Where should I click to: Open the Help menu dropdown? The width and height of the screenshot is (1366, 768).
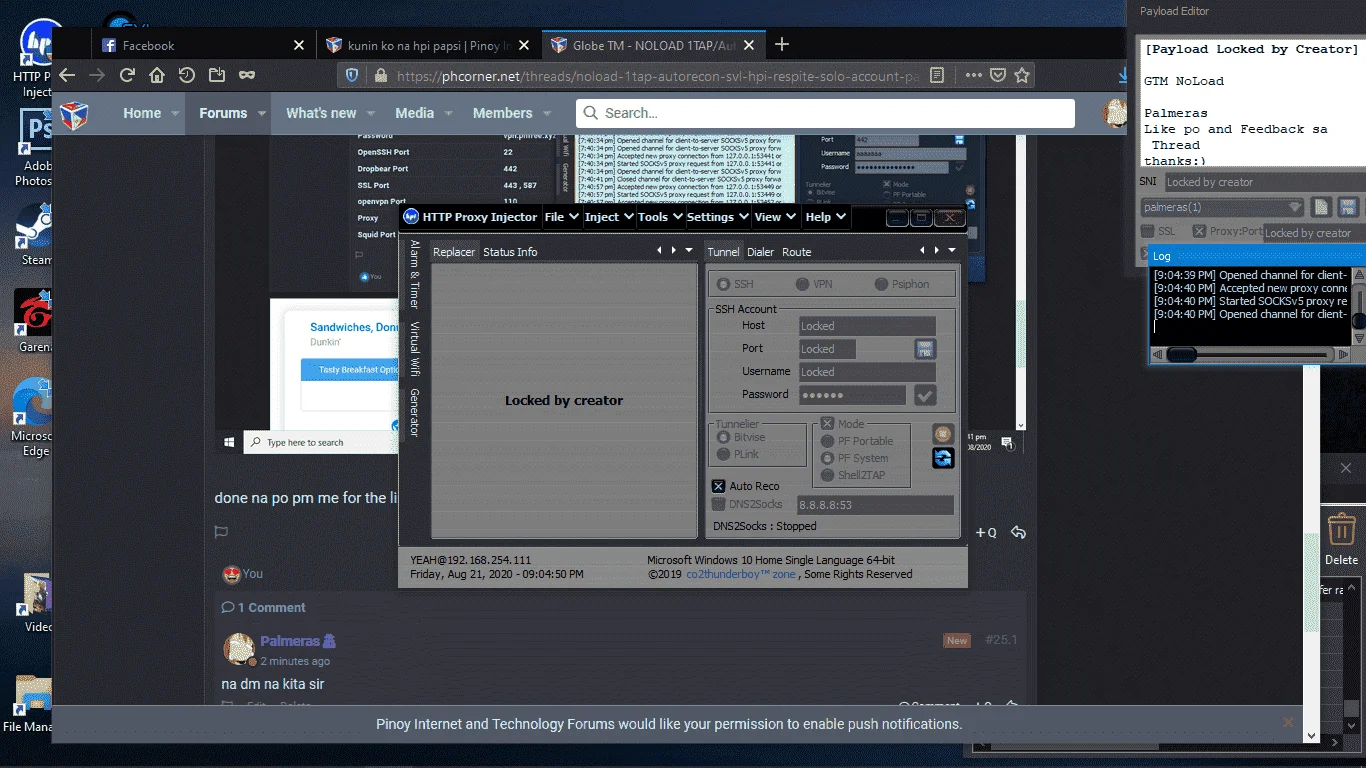click(x=825, y=217)
